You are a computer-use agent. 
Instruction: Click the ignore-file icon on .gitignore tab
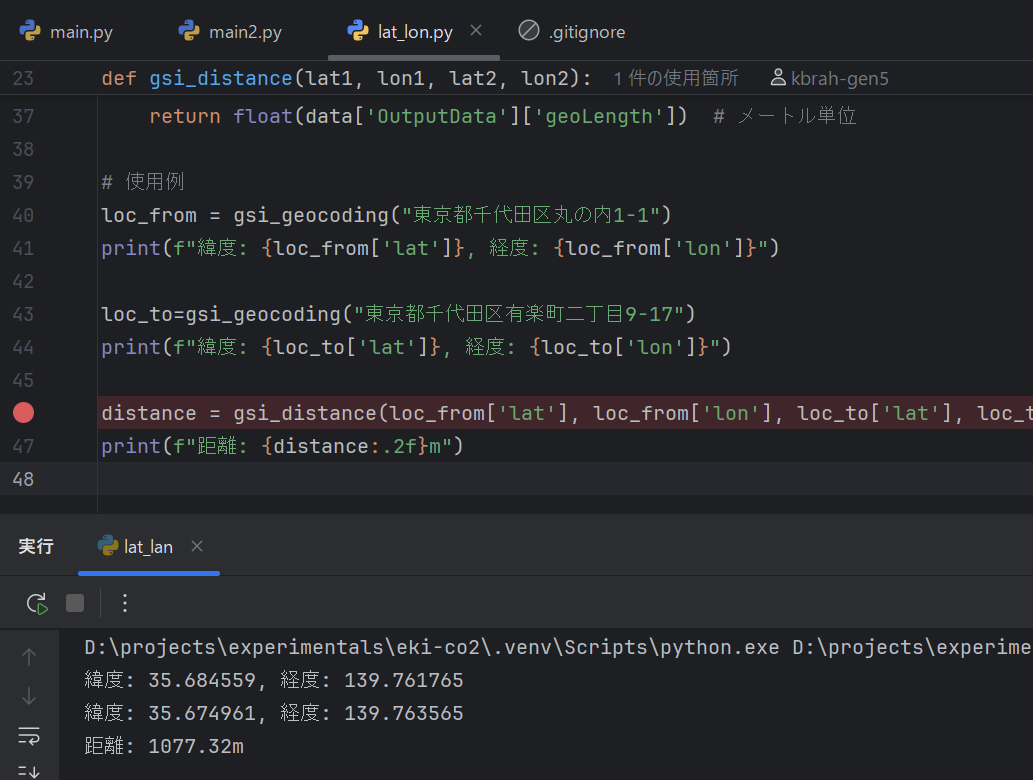coord(528,30)
